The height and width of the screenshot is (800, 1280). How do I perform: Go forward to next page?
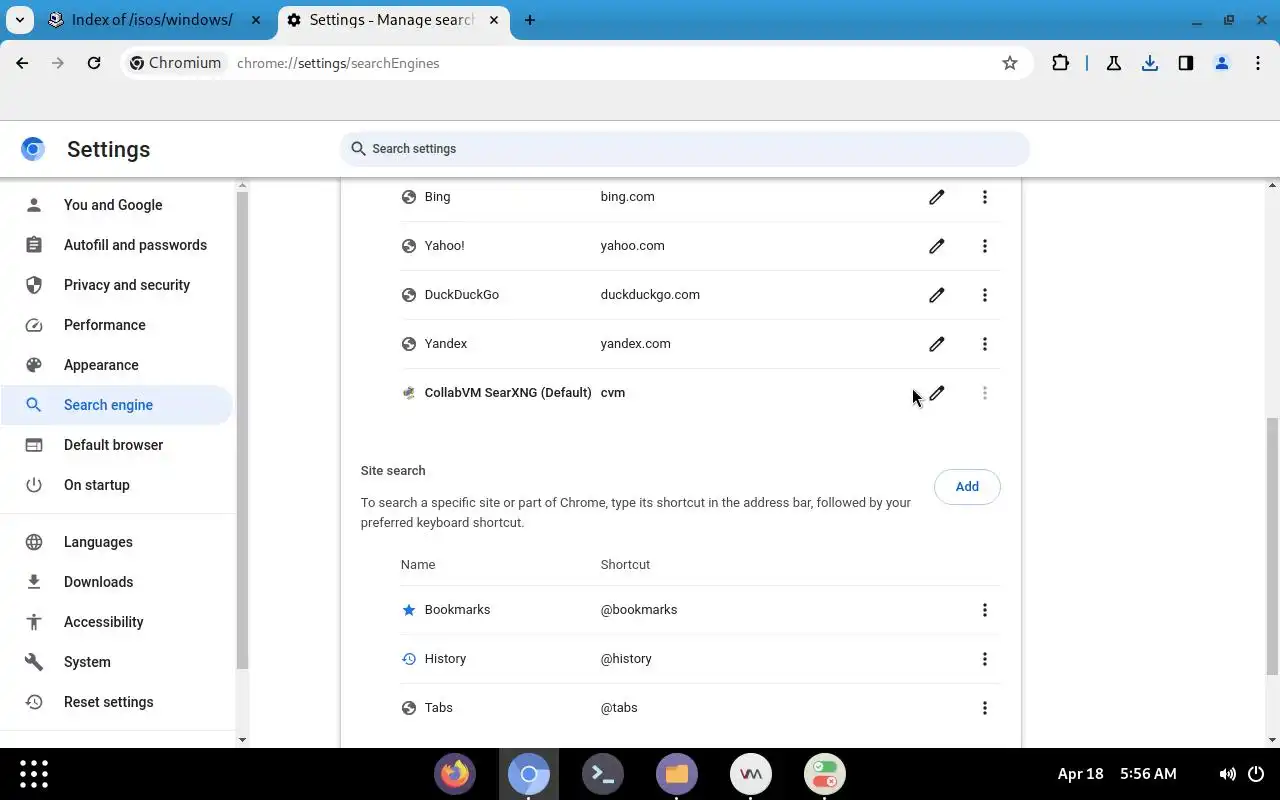coord(58,63)
